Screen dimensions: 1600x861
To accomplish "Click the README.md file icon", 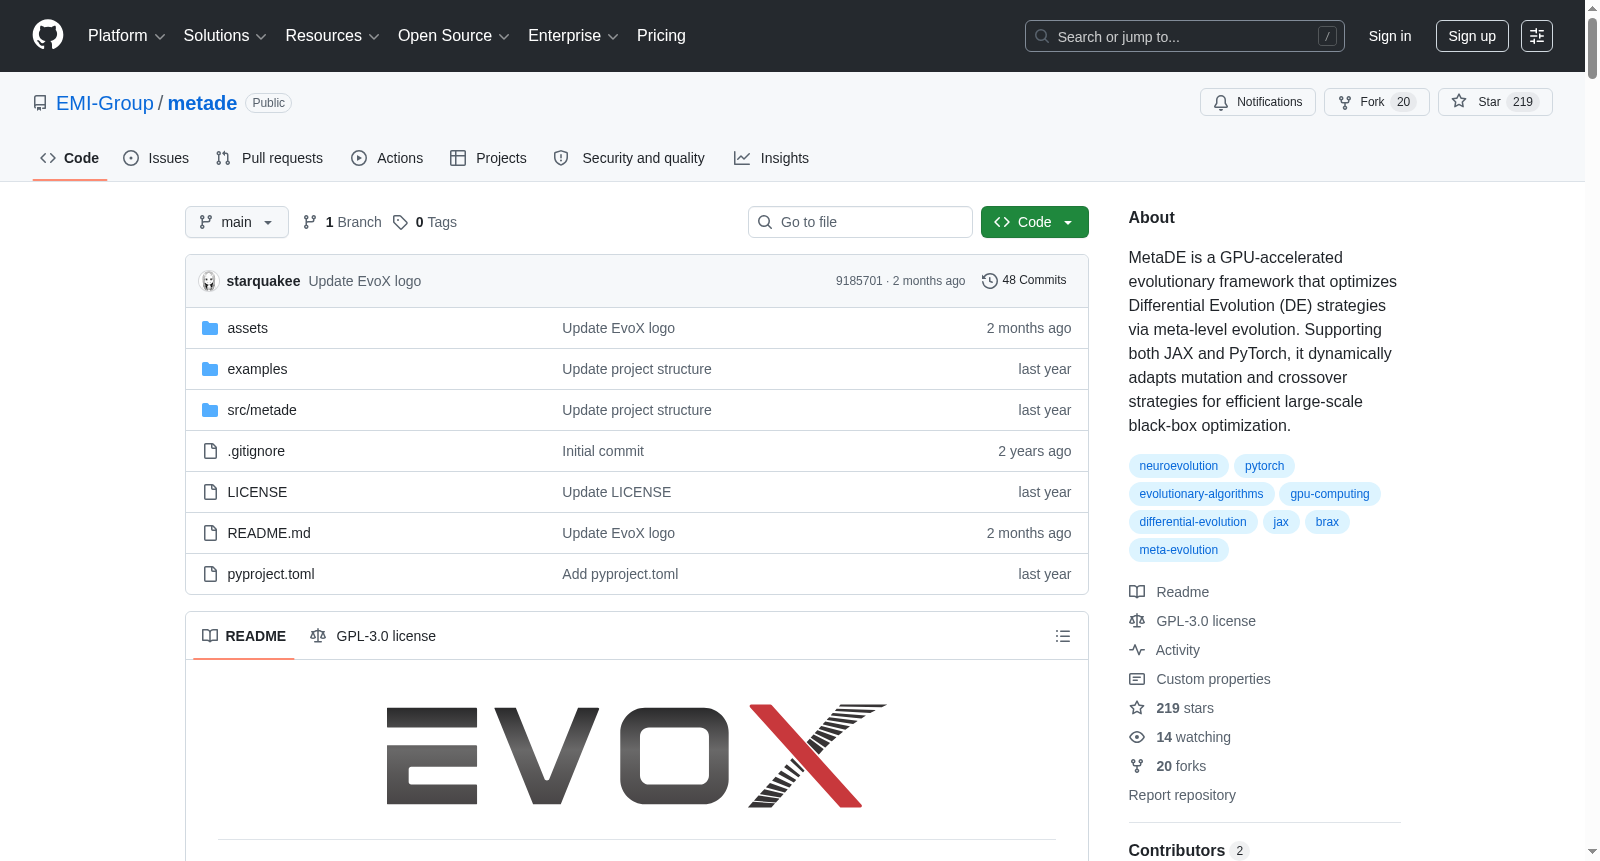I will [x=210, y=533].
